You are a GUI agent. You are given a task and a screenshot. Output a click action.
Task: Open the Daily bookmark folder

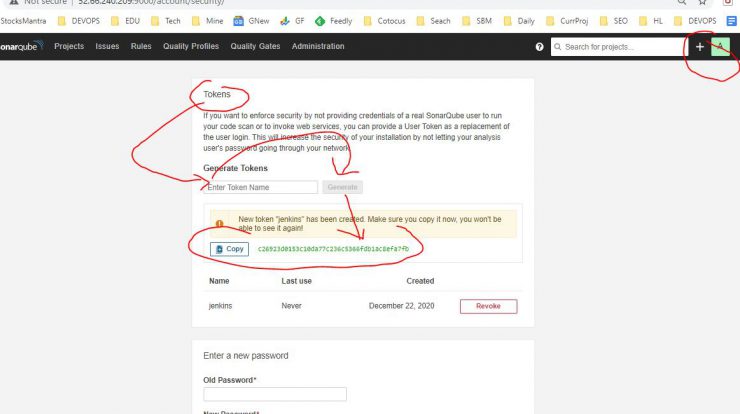click(519, 21)
